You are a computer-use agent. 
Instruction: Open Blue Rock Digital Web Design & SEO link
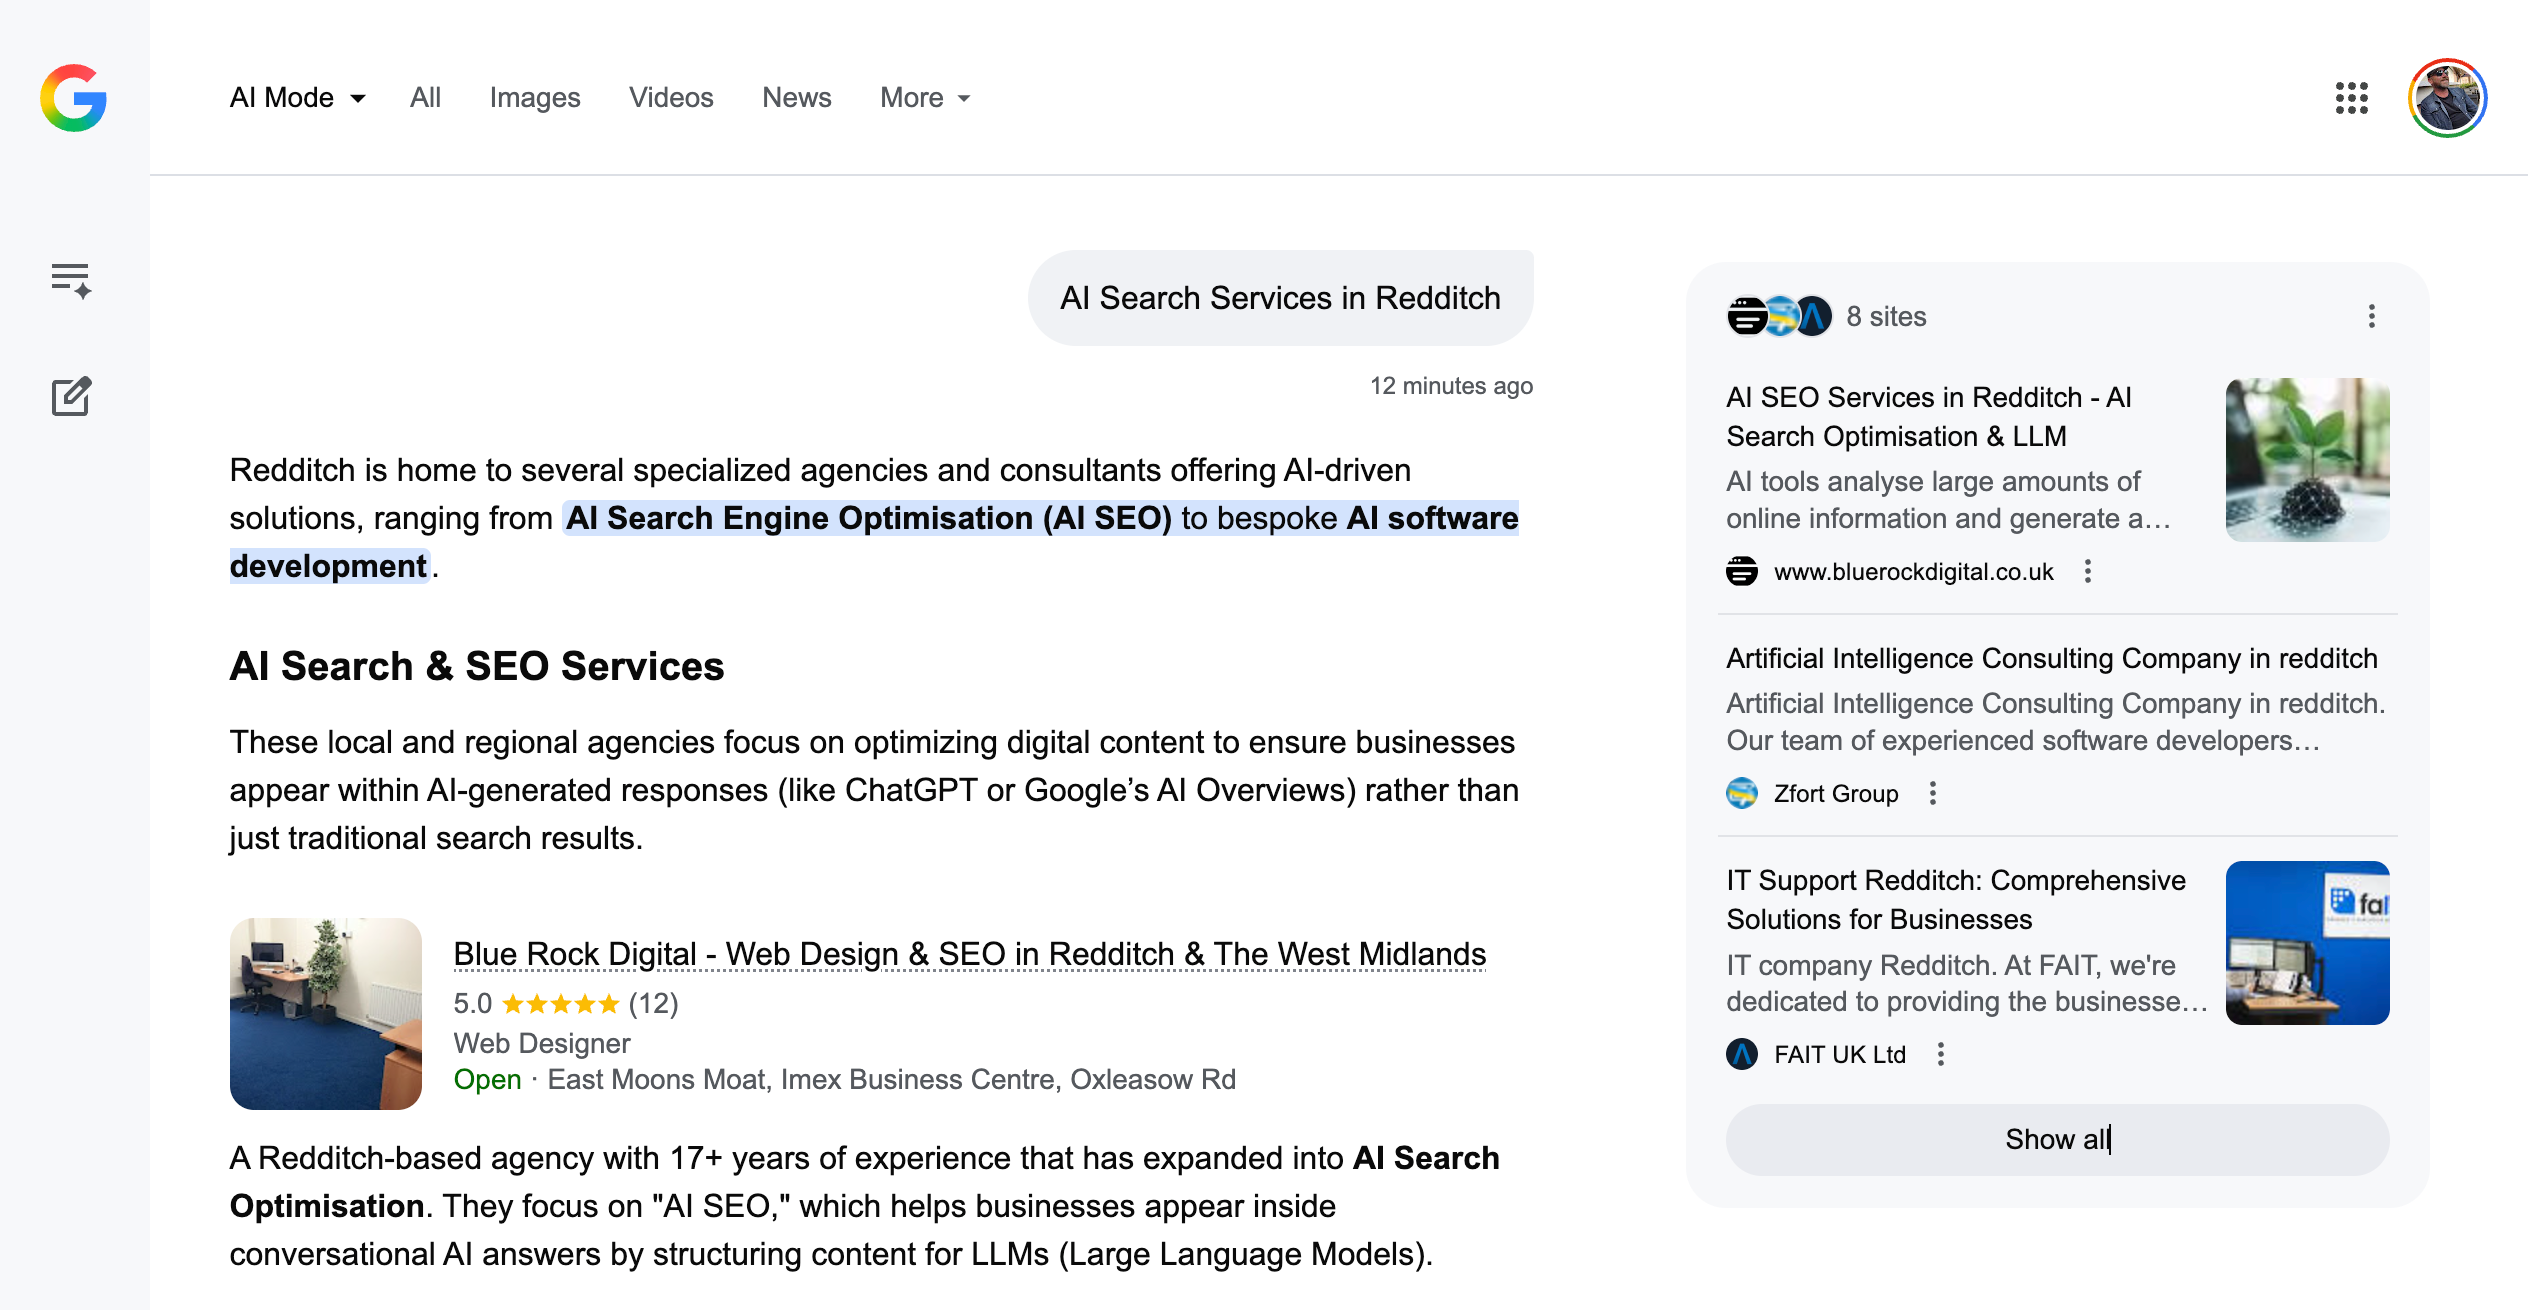[969, 954]
